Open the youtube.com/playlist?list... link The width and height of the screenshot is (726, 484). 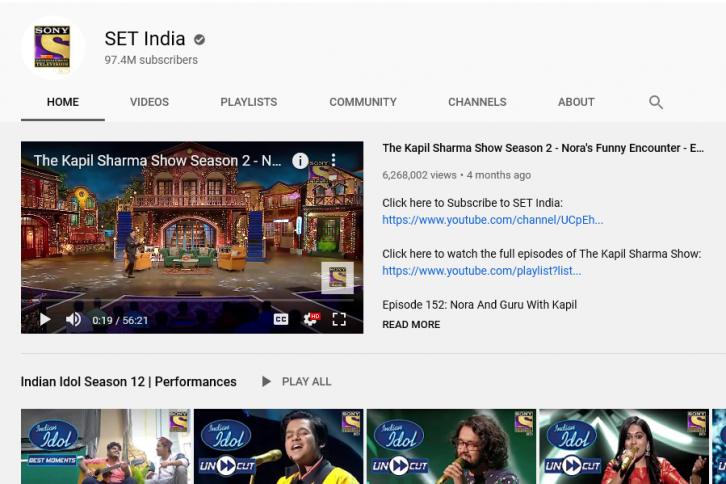[x=482, y=271]
